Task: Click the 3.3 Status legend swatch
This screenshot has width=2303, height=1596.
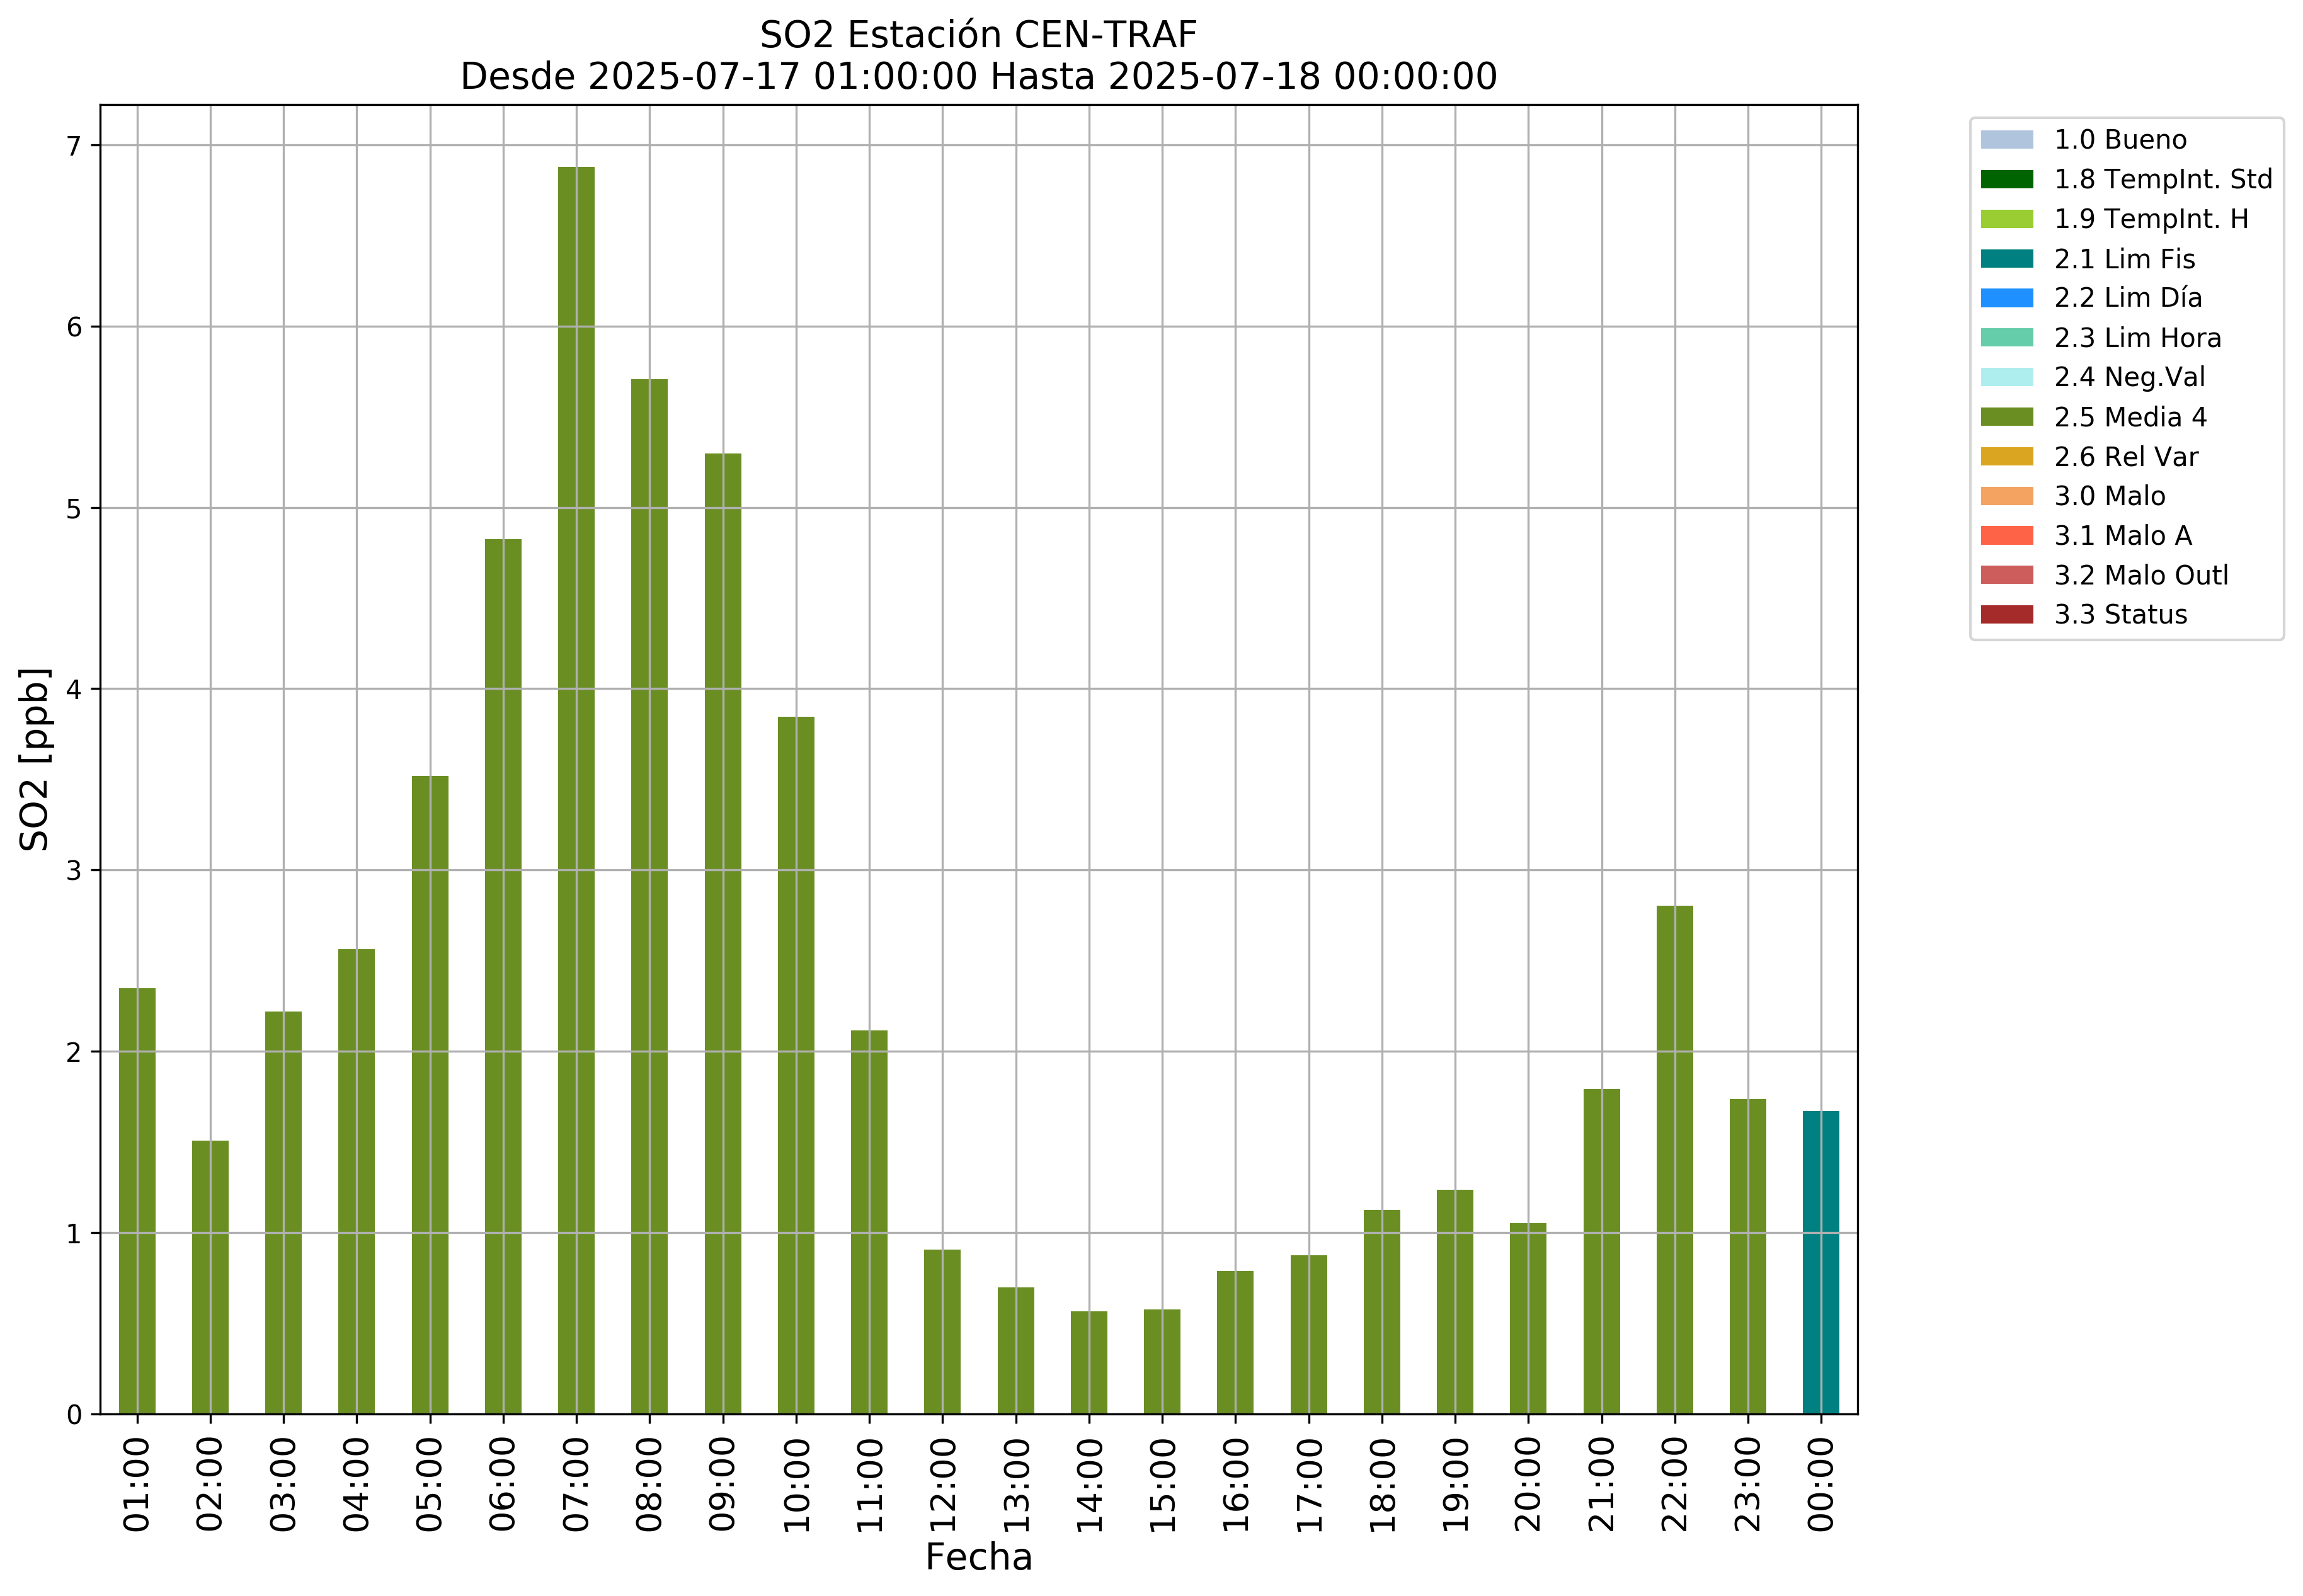Action: click(x=2006, y=614)
